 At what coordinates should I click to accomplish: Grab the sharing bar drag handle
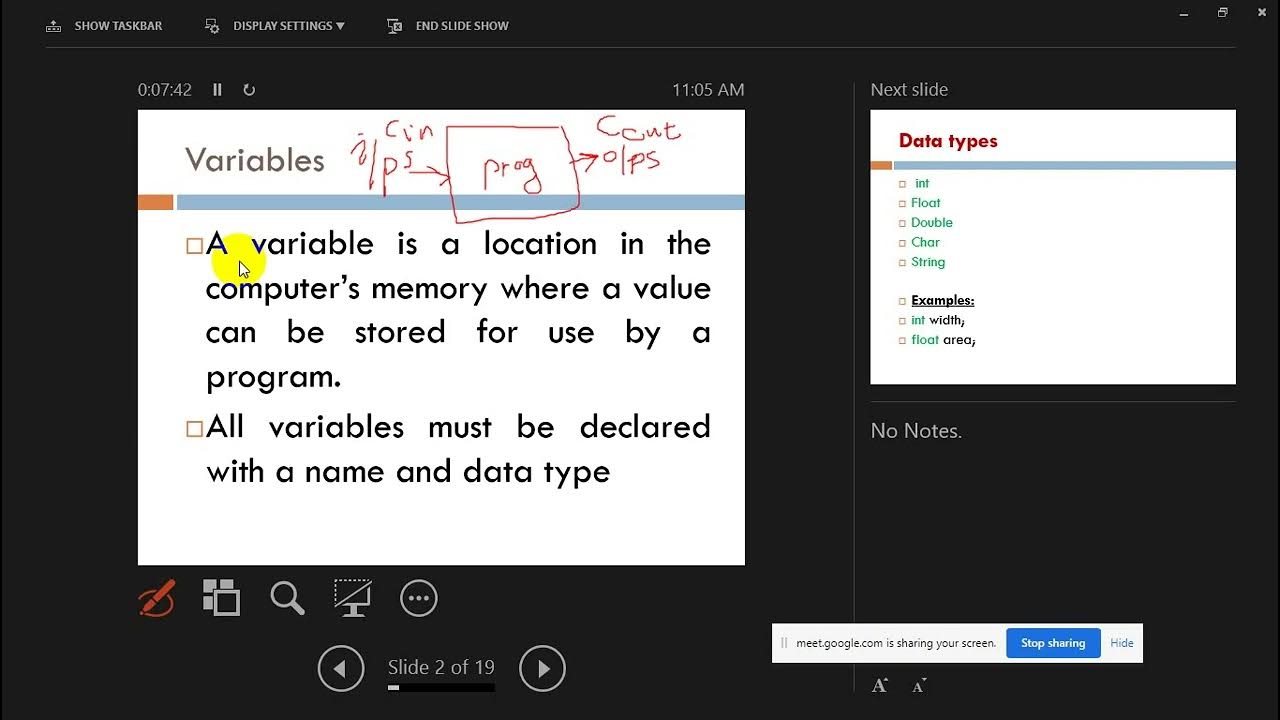click(784, 643)
